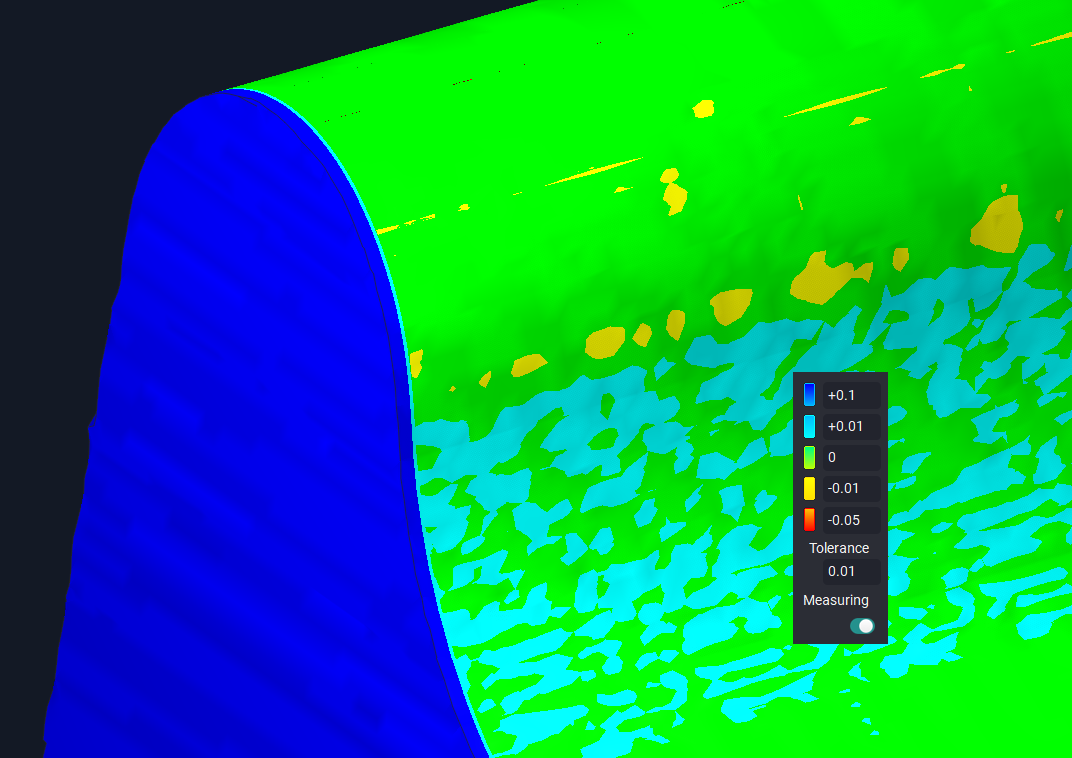Select the cyan +0.01 color swatch
The height and width of the screenshot is (758, 1072).
[809, 426]
